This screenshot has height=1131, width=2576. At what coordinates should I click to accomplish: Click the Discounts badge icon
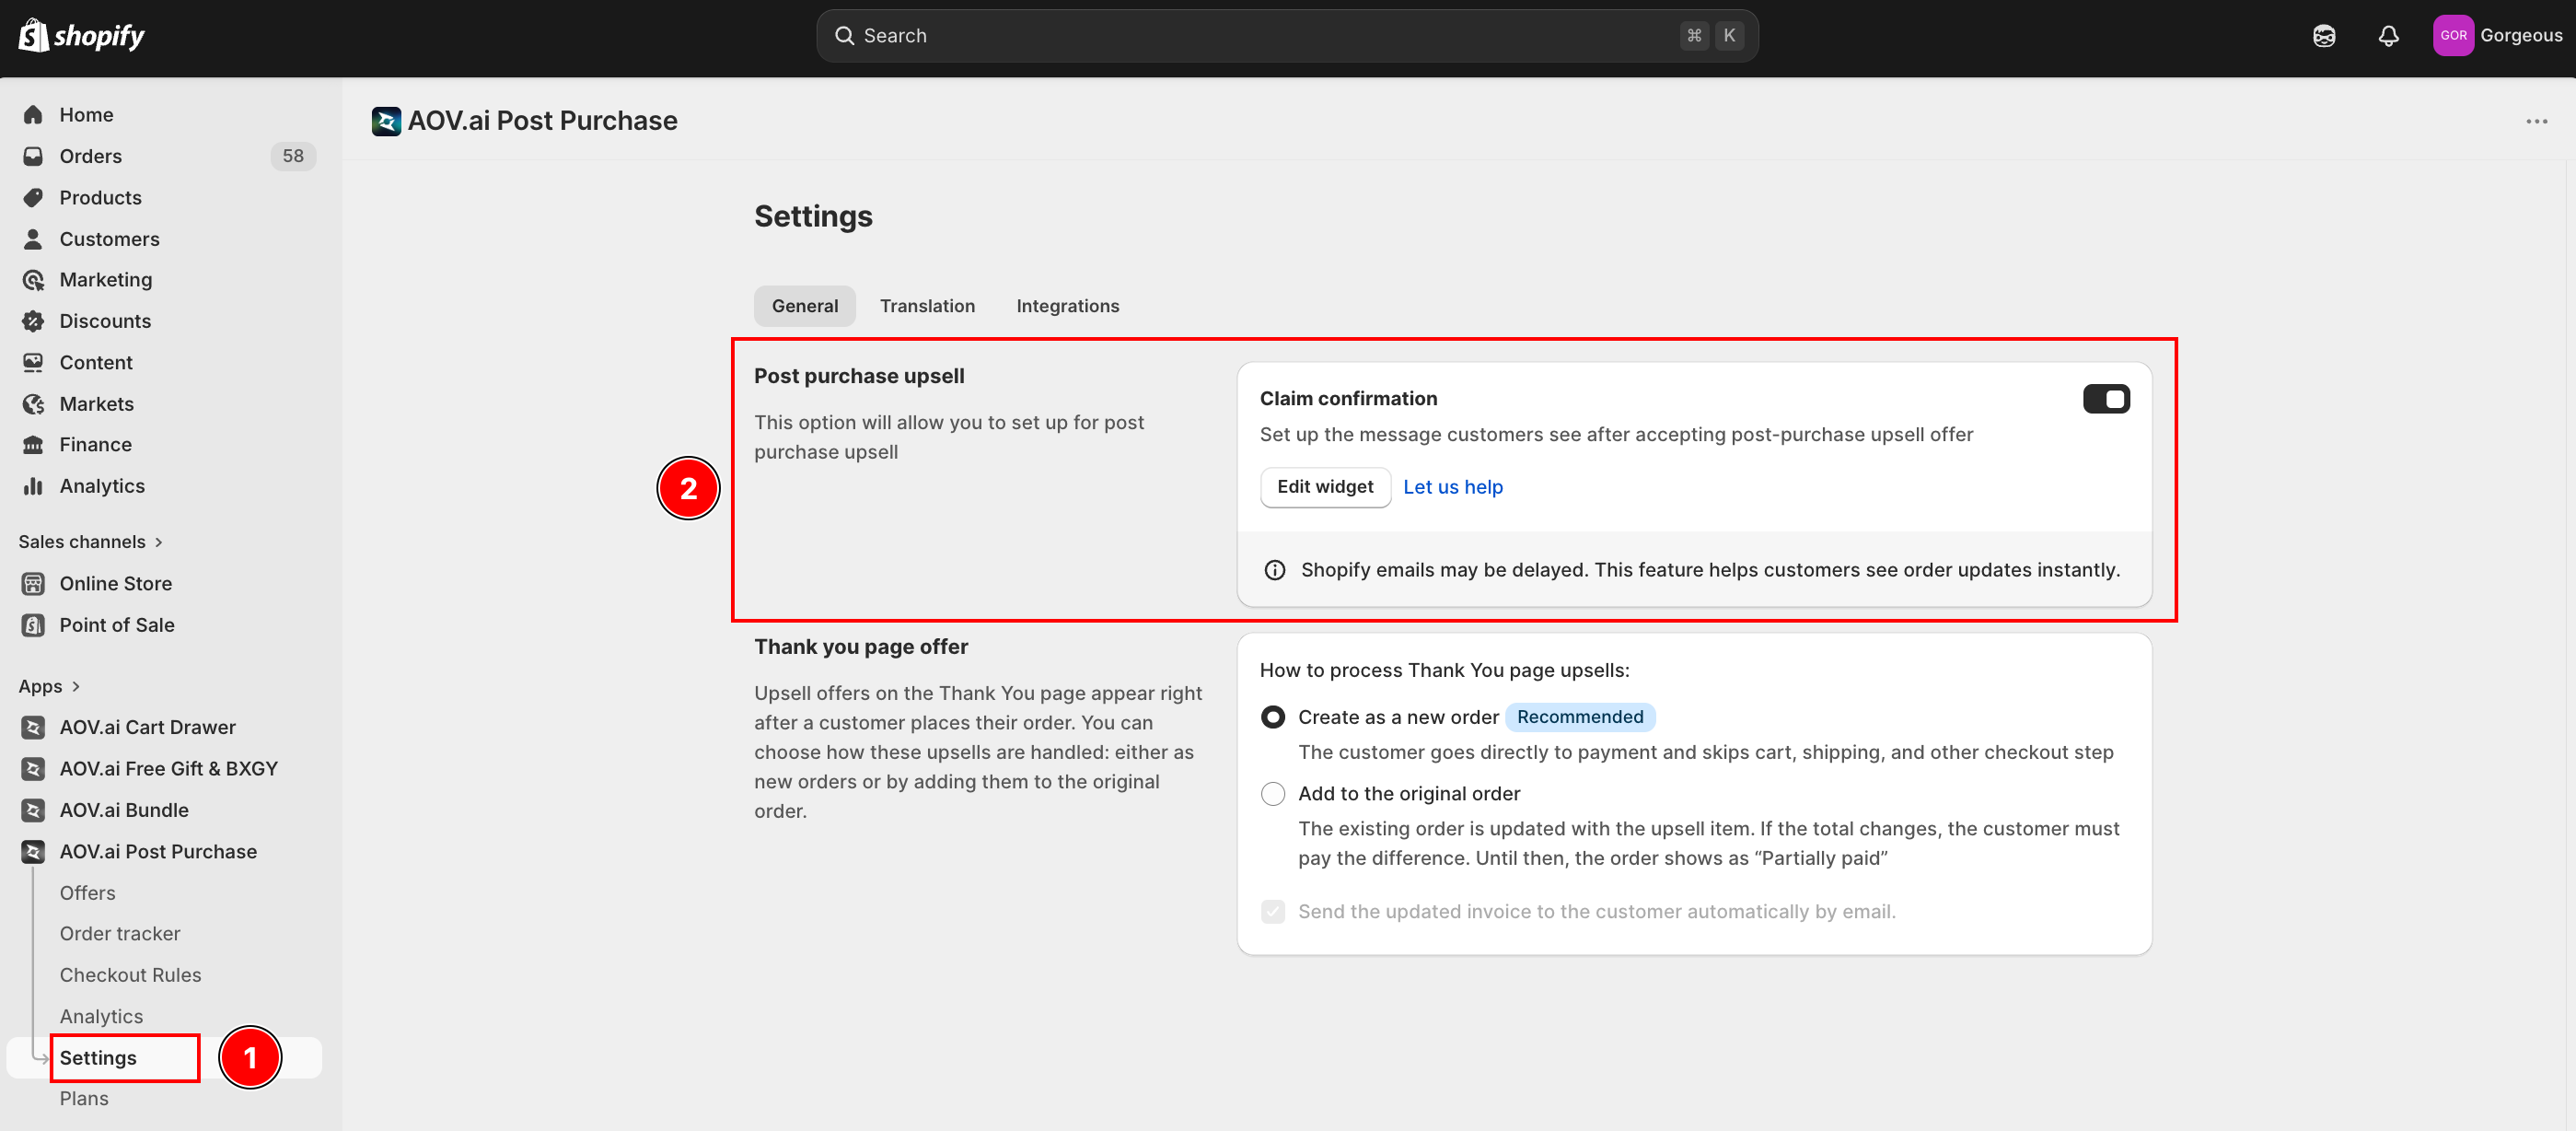pyautogui.click(x=33, y=321)
